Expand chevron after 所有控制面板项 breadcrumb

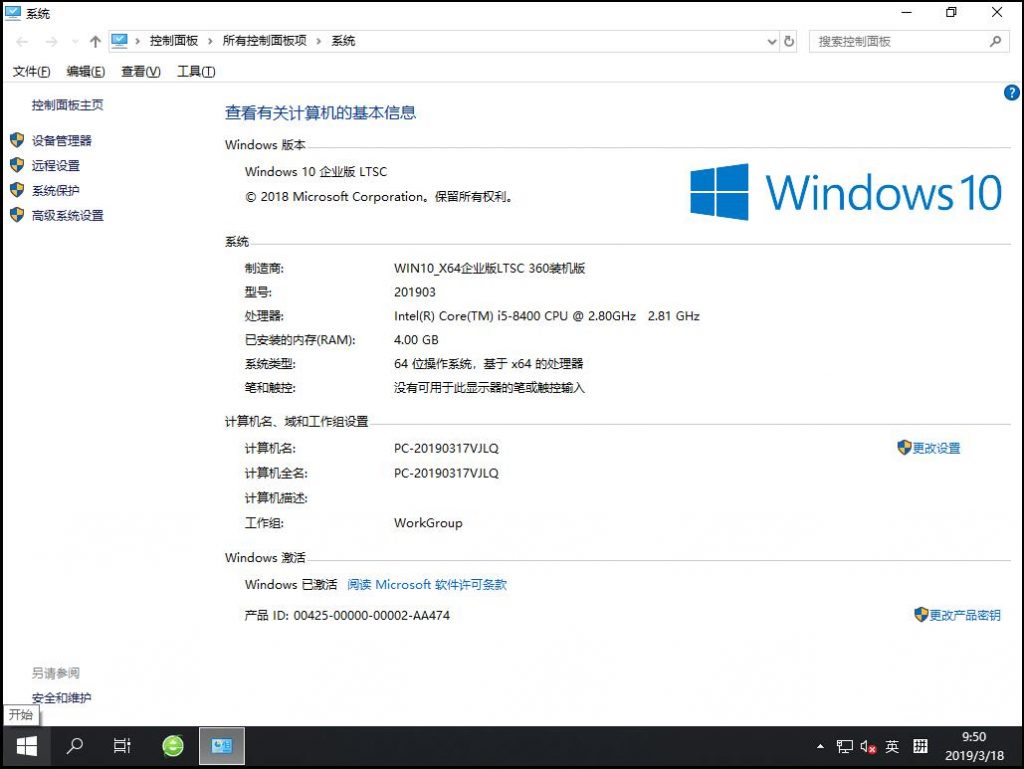(x=319, y=41)
